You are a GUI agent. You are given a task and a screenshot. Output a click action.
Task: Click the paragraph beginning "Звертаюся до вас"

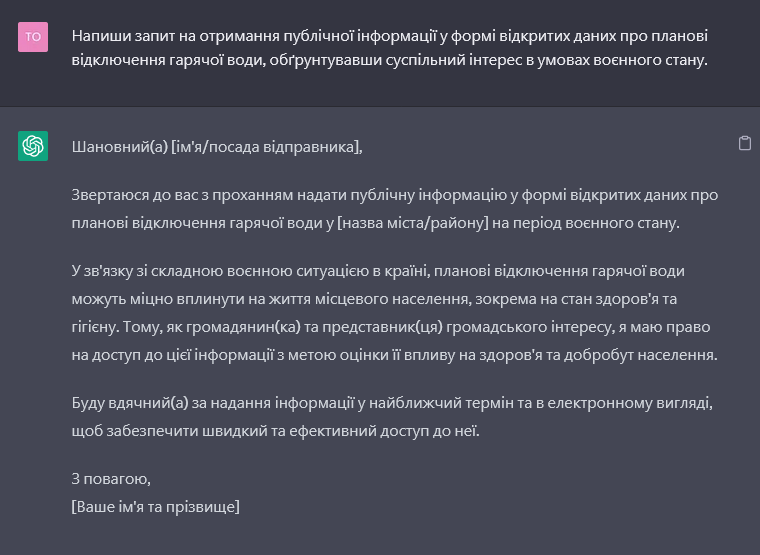395,208
